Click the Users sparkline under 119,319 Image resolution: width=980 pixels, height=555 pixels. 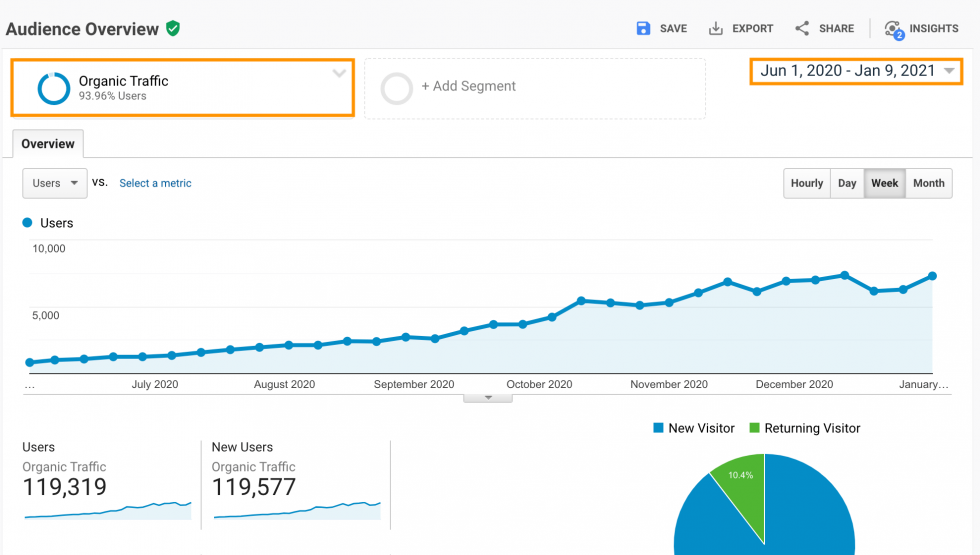pyautogui.click(x=108, y=510)
